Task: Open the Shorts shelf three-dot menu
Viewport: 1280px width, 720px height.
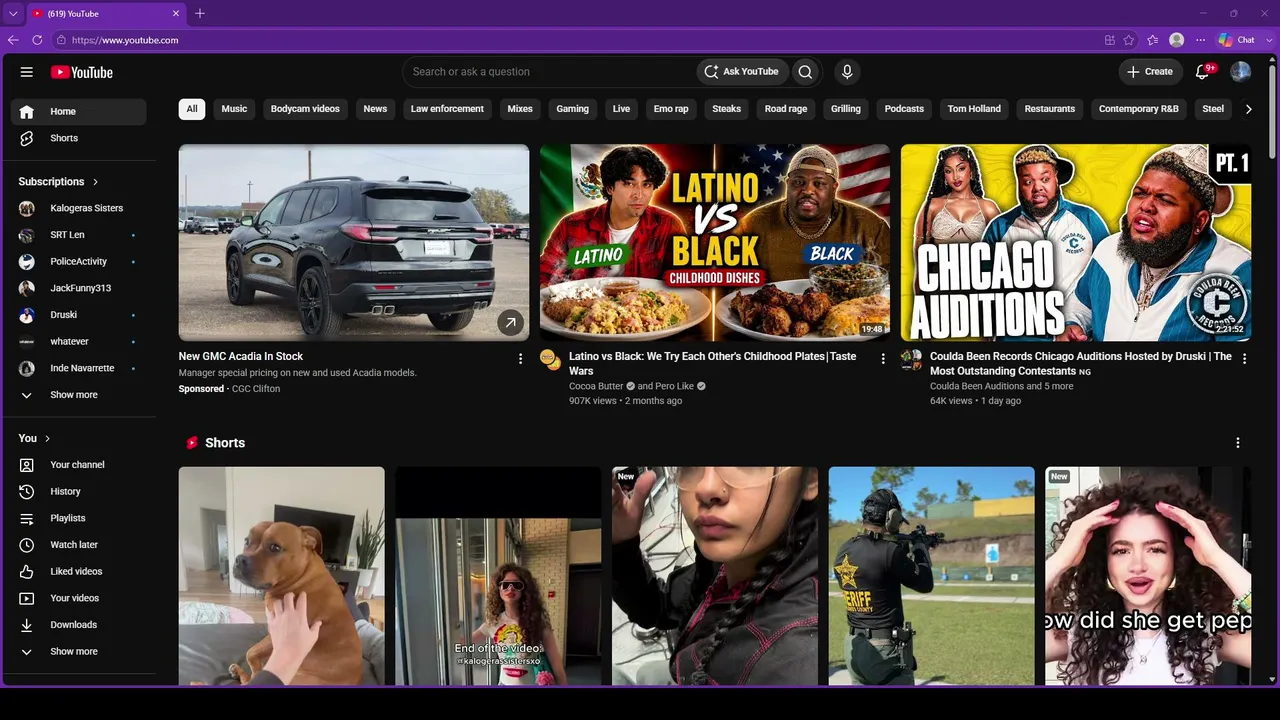Action: point(1238,443)
